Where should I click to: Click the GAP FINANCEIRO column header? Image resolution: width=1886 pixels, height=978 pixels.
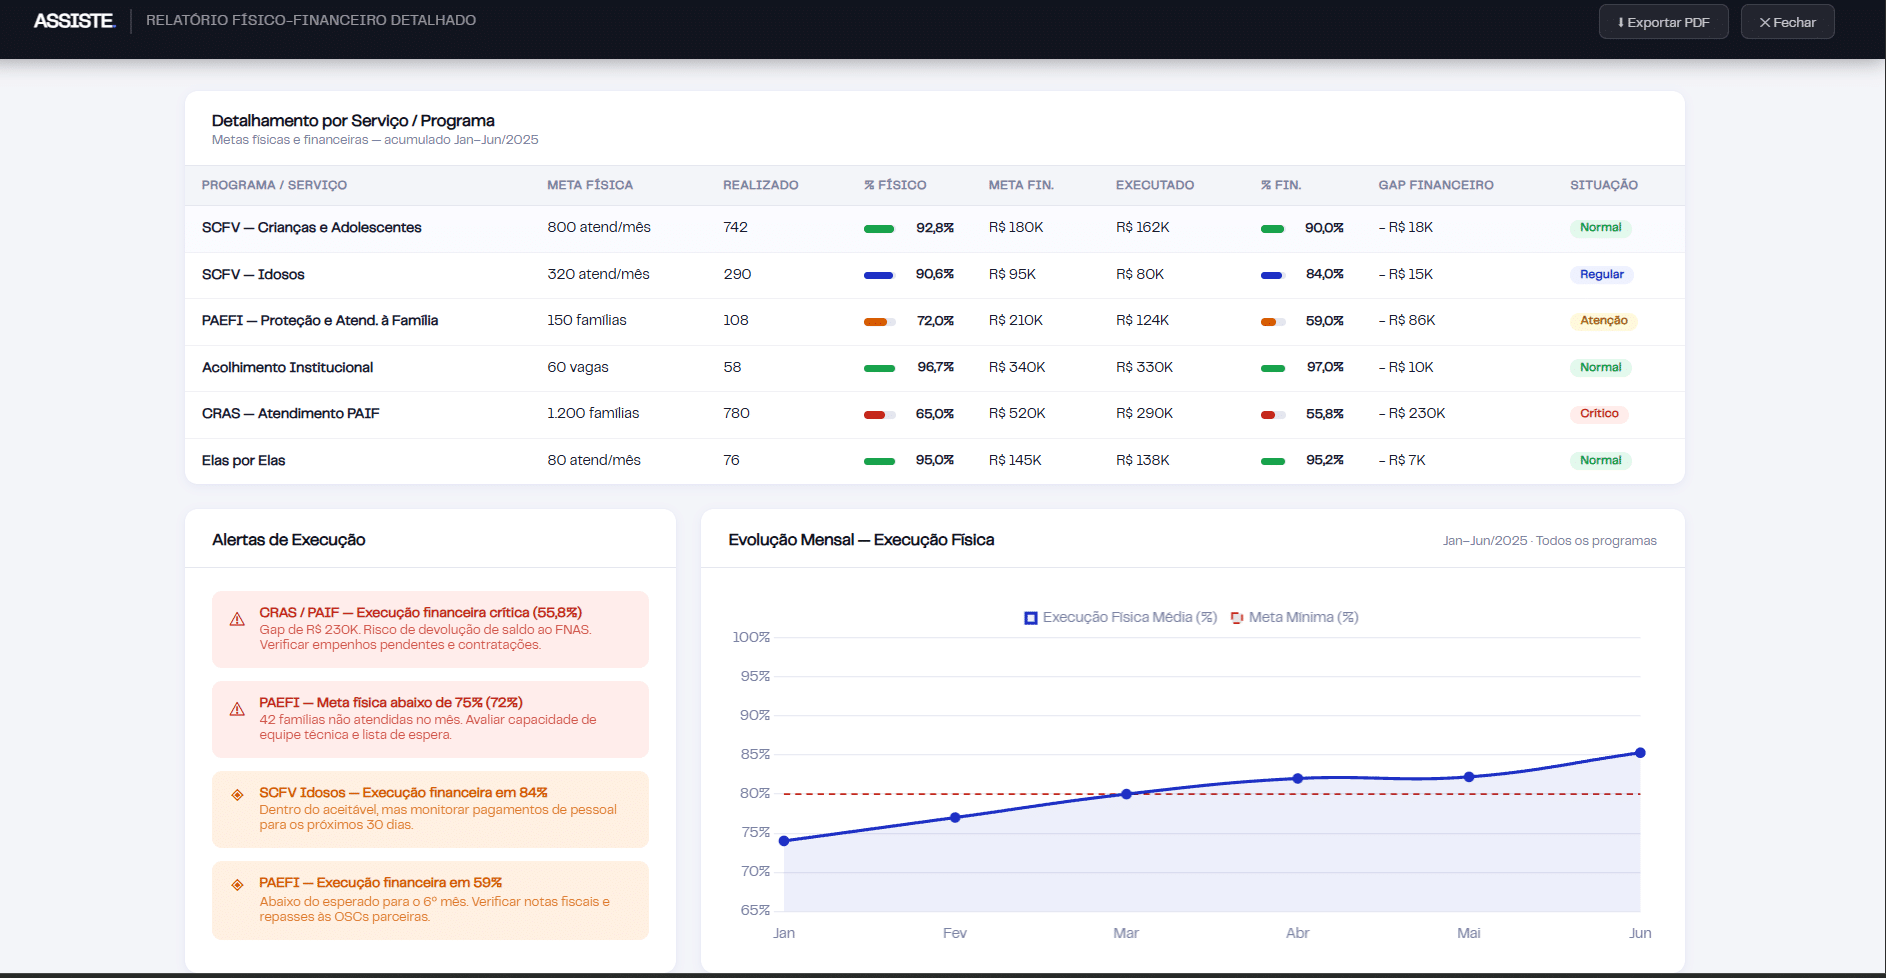click(1436, 185)
